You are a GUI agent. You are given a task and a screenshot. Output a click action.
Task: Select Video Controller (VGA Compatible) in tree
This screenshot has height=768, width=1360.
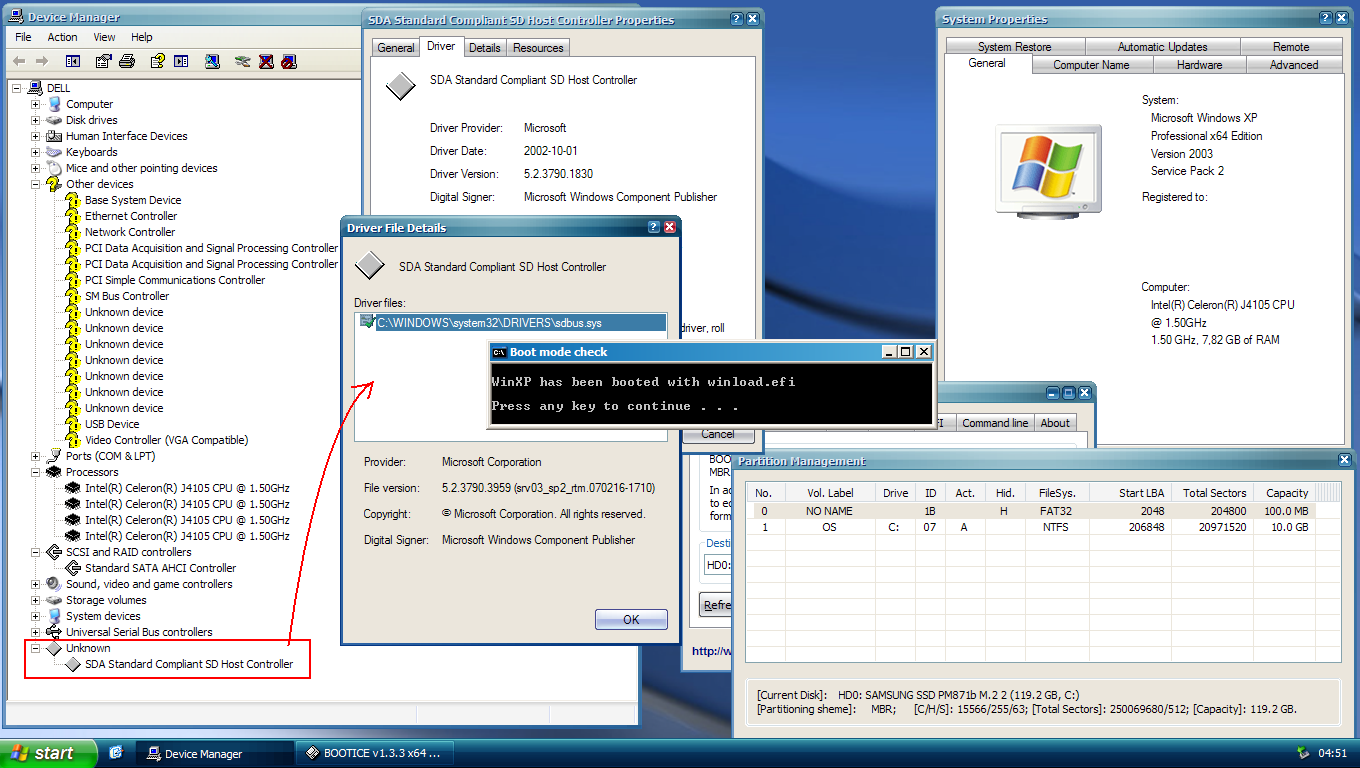click(x=166, y=440)
